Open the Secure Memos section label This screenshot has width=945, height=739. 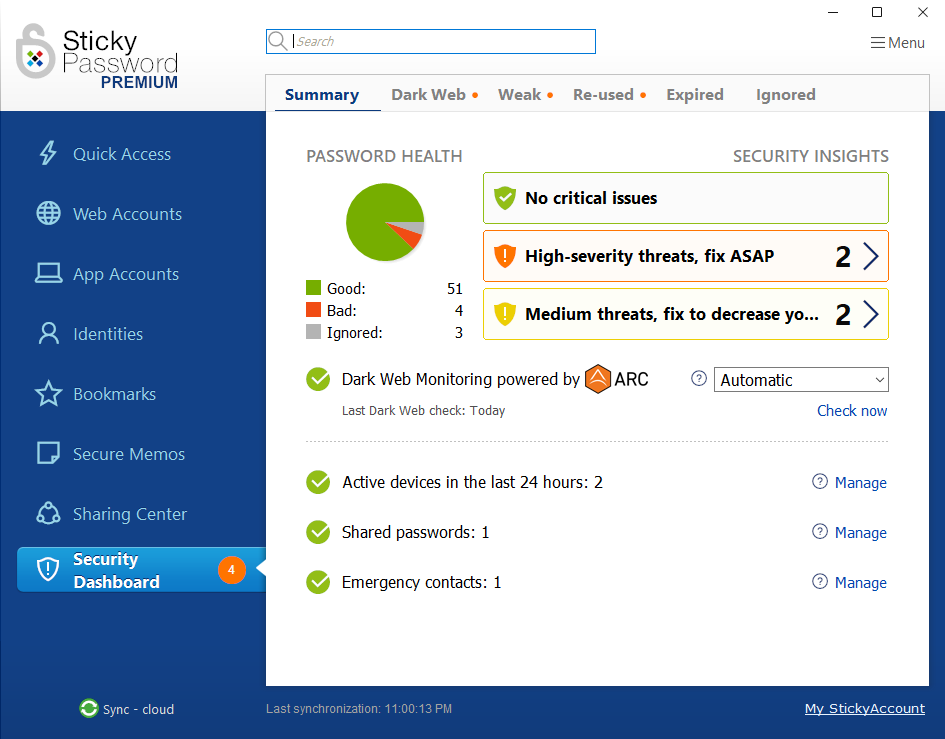pyautogui.click(x=129, y=453)
